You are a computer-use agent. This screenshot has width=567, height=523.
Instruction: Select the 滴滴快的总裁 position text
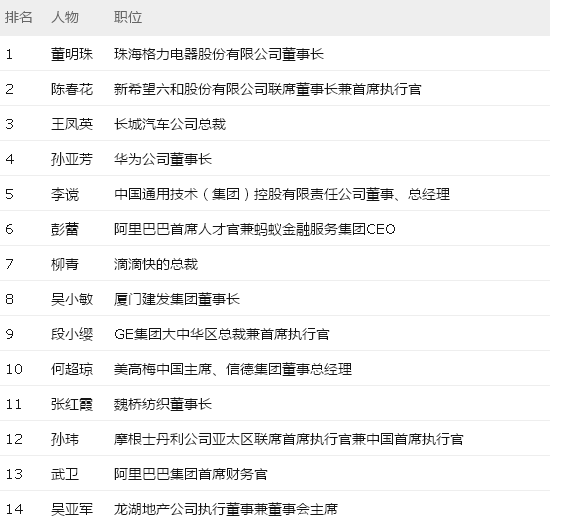click(x=156, y=264)
